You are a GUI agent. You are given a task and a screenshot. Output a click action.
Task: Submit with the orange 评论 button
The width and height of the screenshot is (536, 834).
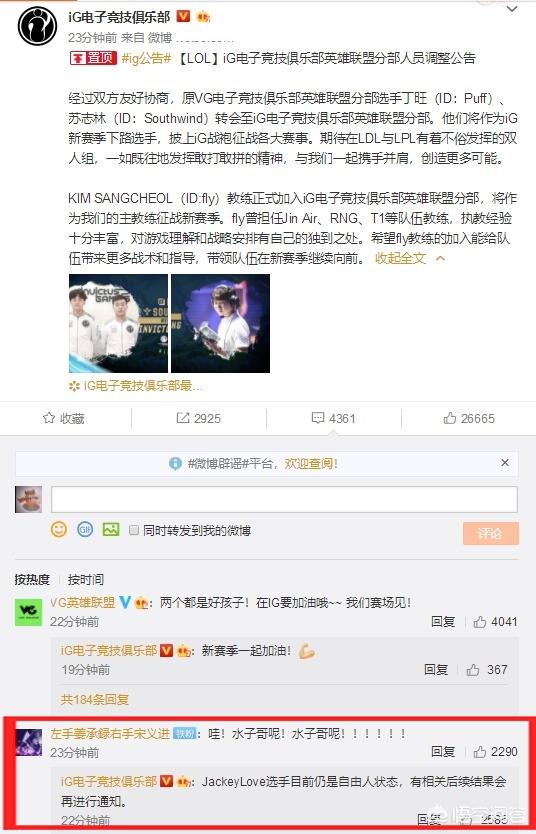tap(490, 533)
